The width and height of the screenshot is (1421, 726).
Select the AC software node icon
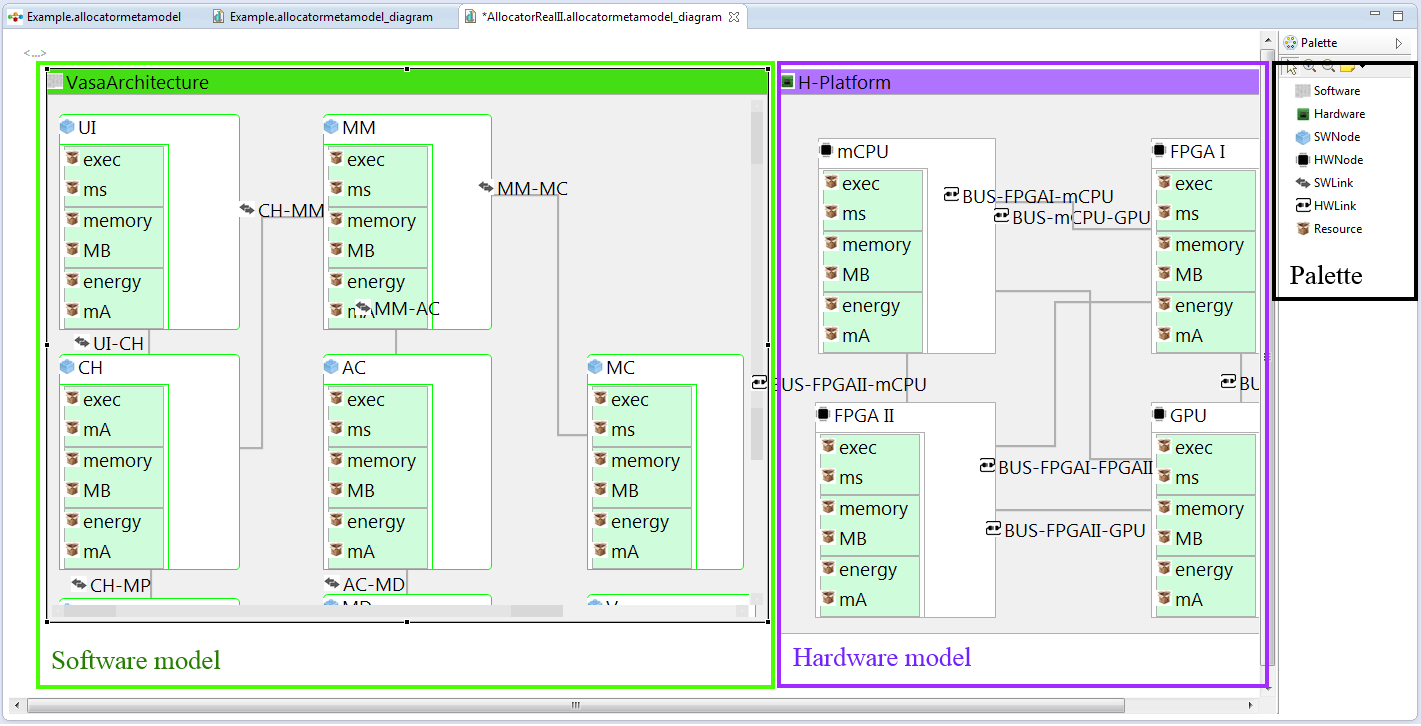331,367
